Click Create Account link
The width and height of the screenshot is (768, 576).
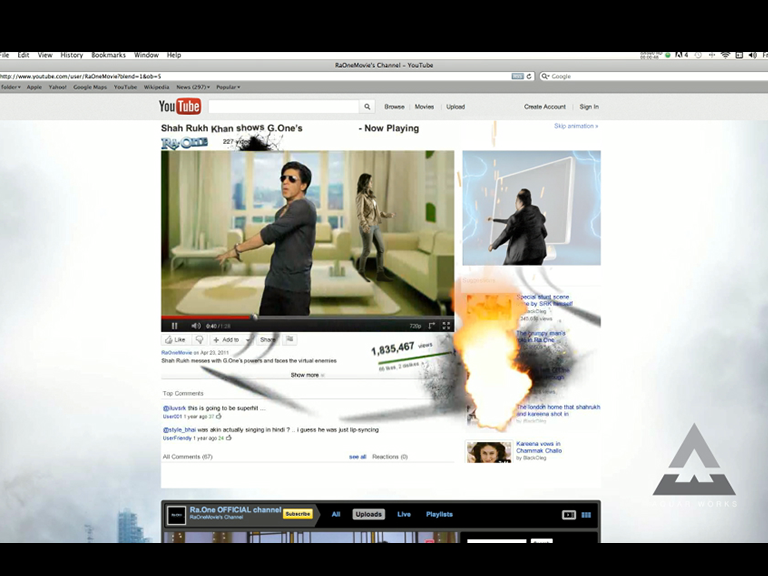545,107
